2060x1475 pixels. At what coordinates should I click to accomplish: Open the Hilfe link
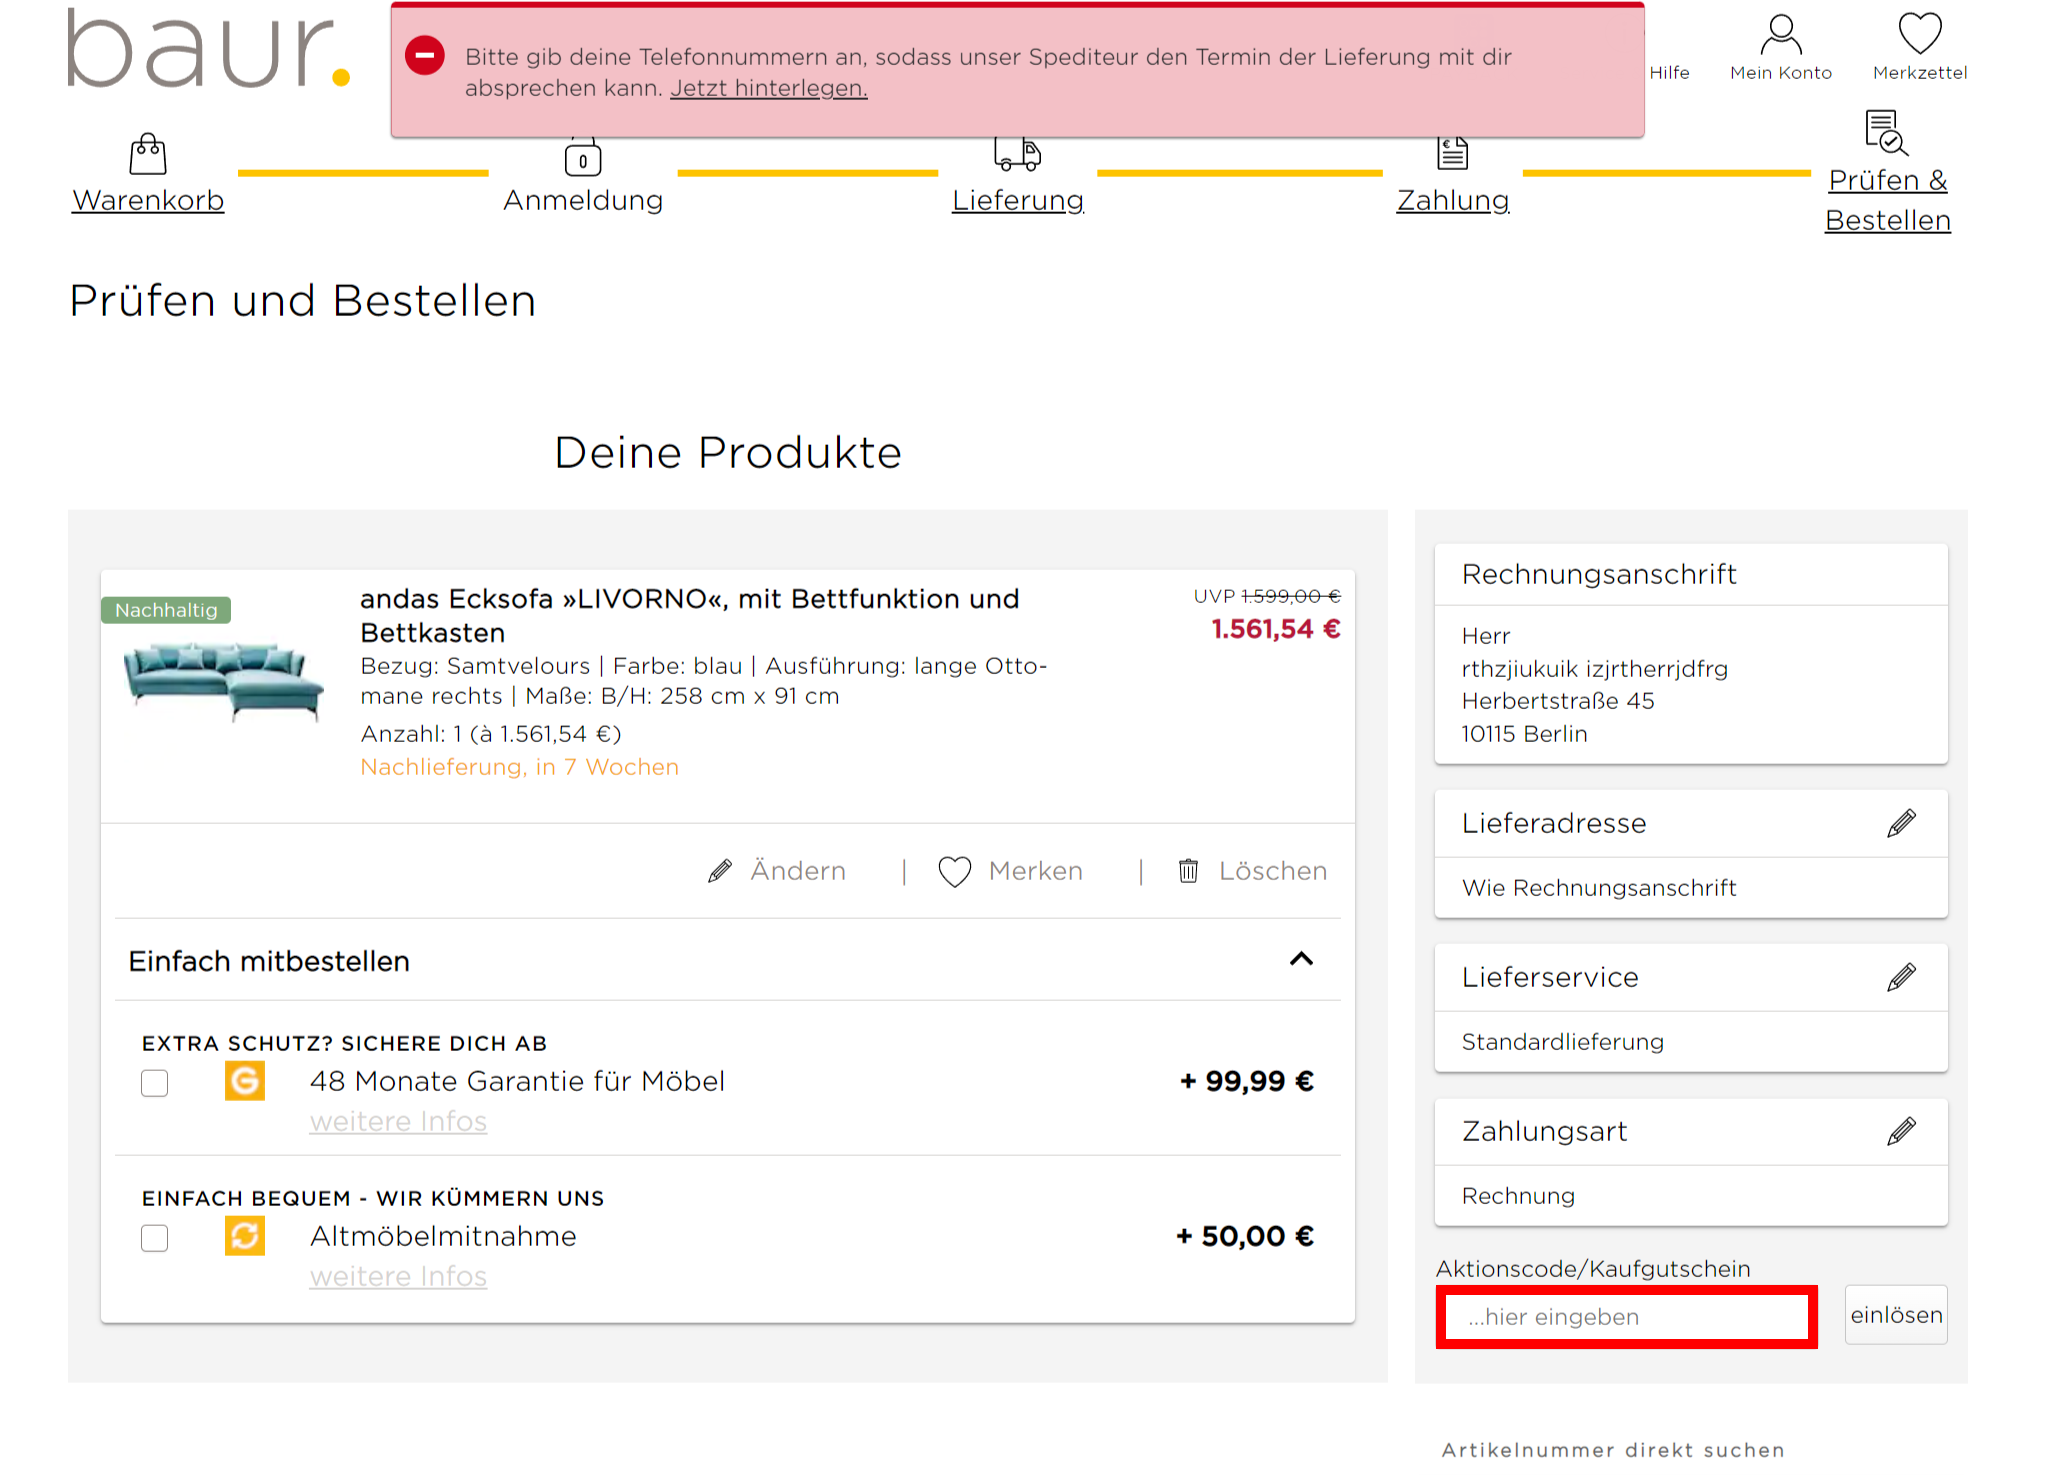(x=1669, y=73)
